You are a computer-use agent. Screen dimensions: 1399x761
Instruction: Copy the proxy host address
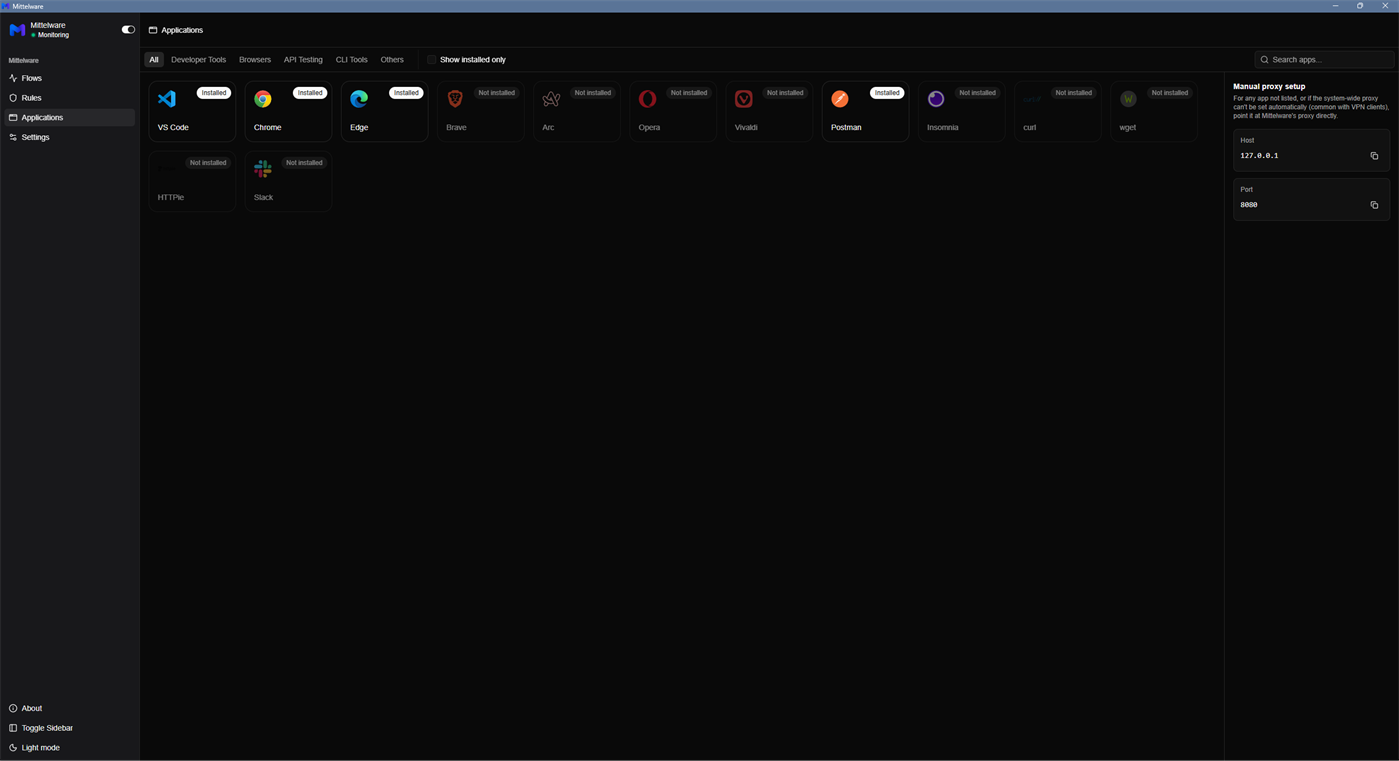(1374, 156)
